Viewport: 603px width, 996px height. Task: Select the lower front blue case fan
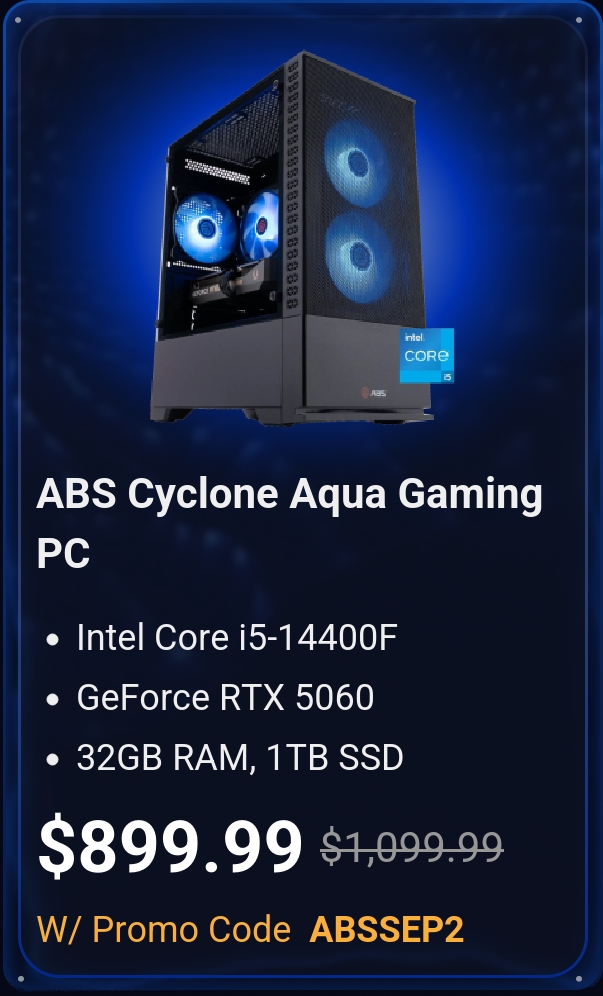360,255
